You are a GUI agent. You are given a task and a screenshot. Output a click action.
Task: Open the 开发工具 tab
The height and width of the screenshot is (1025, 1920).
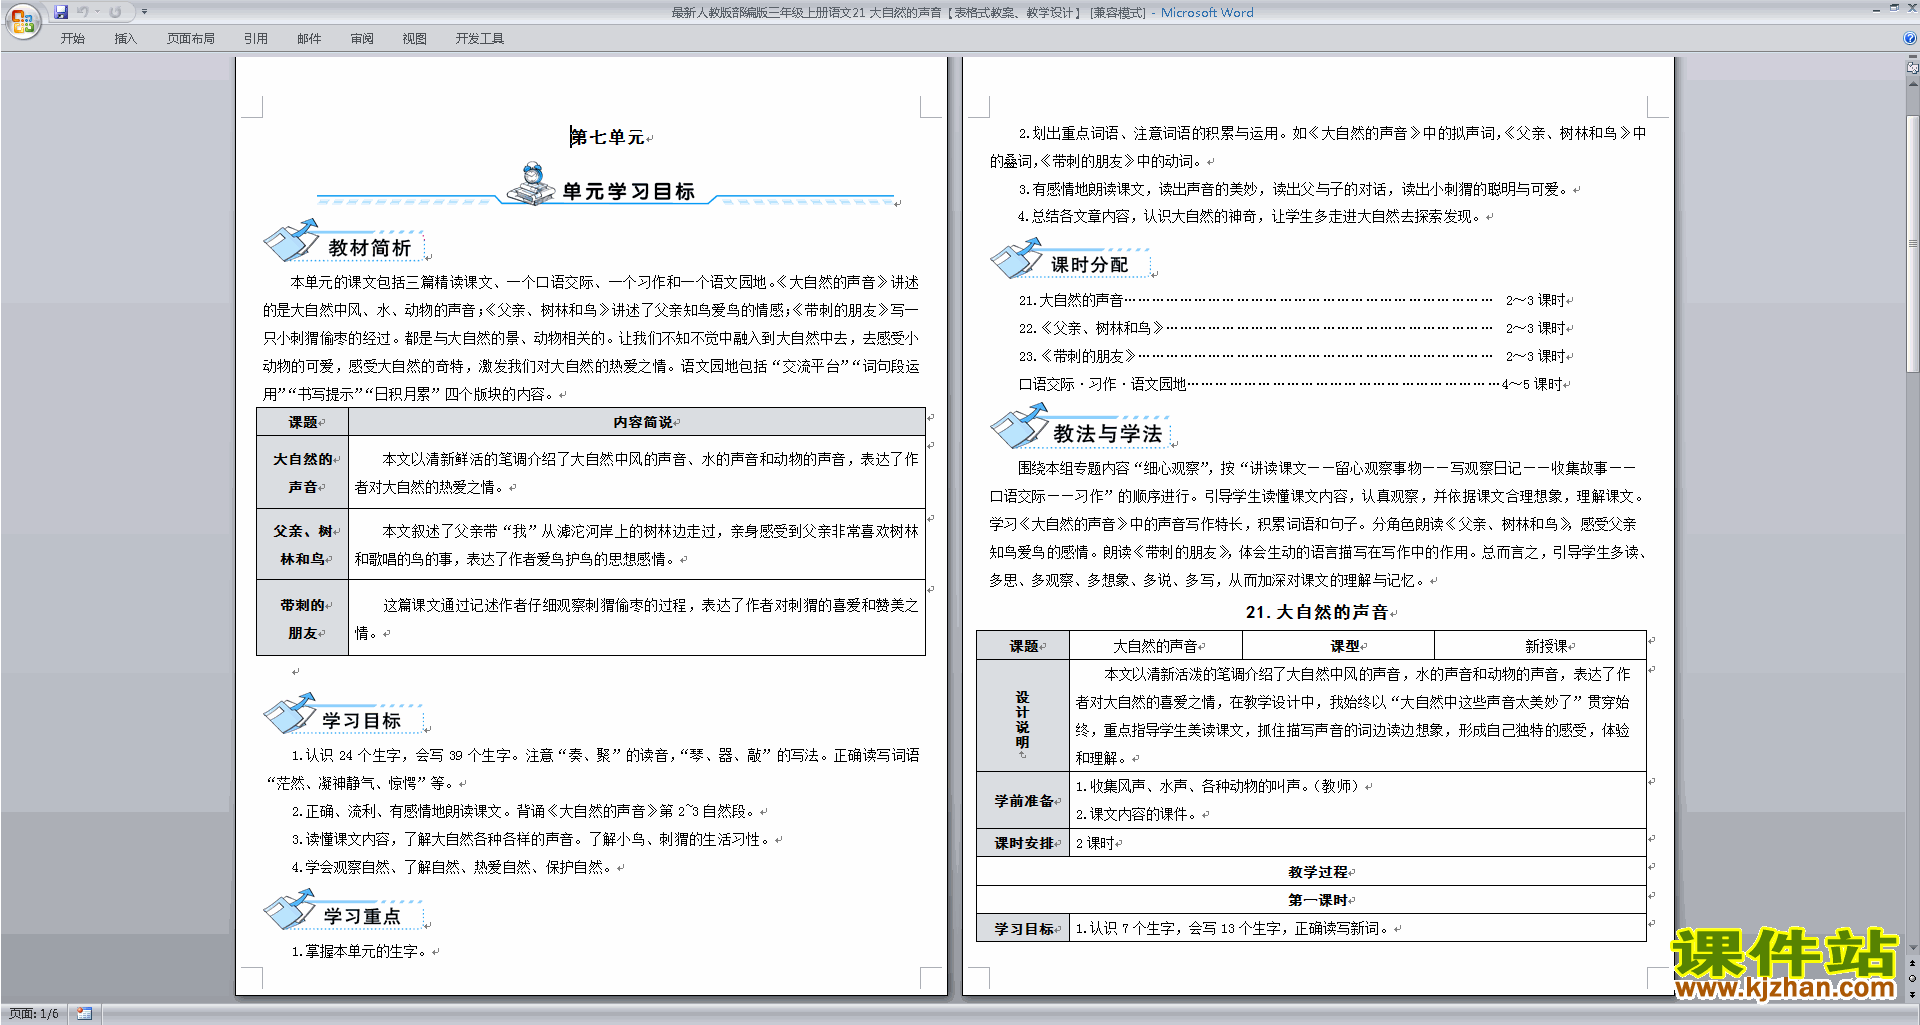tap(479, 38)
